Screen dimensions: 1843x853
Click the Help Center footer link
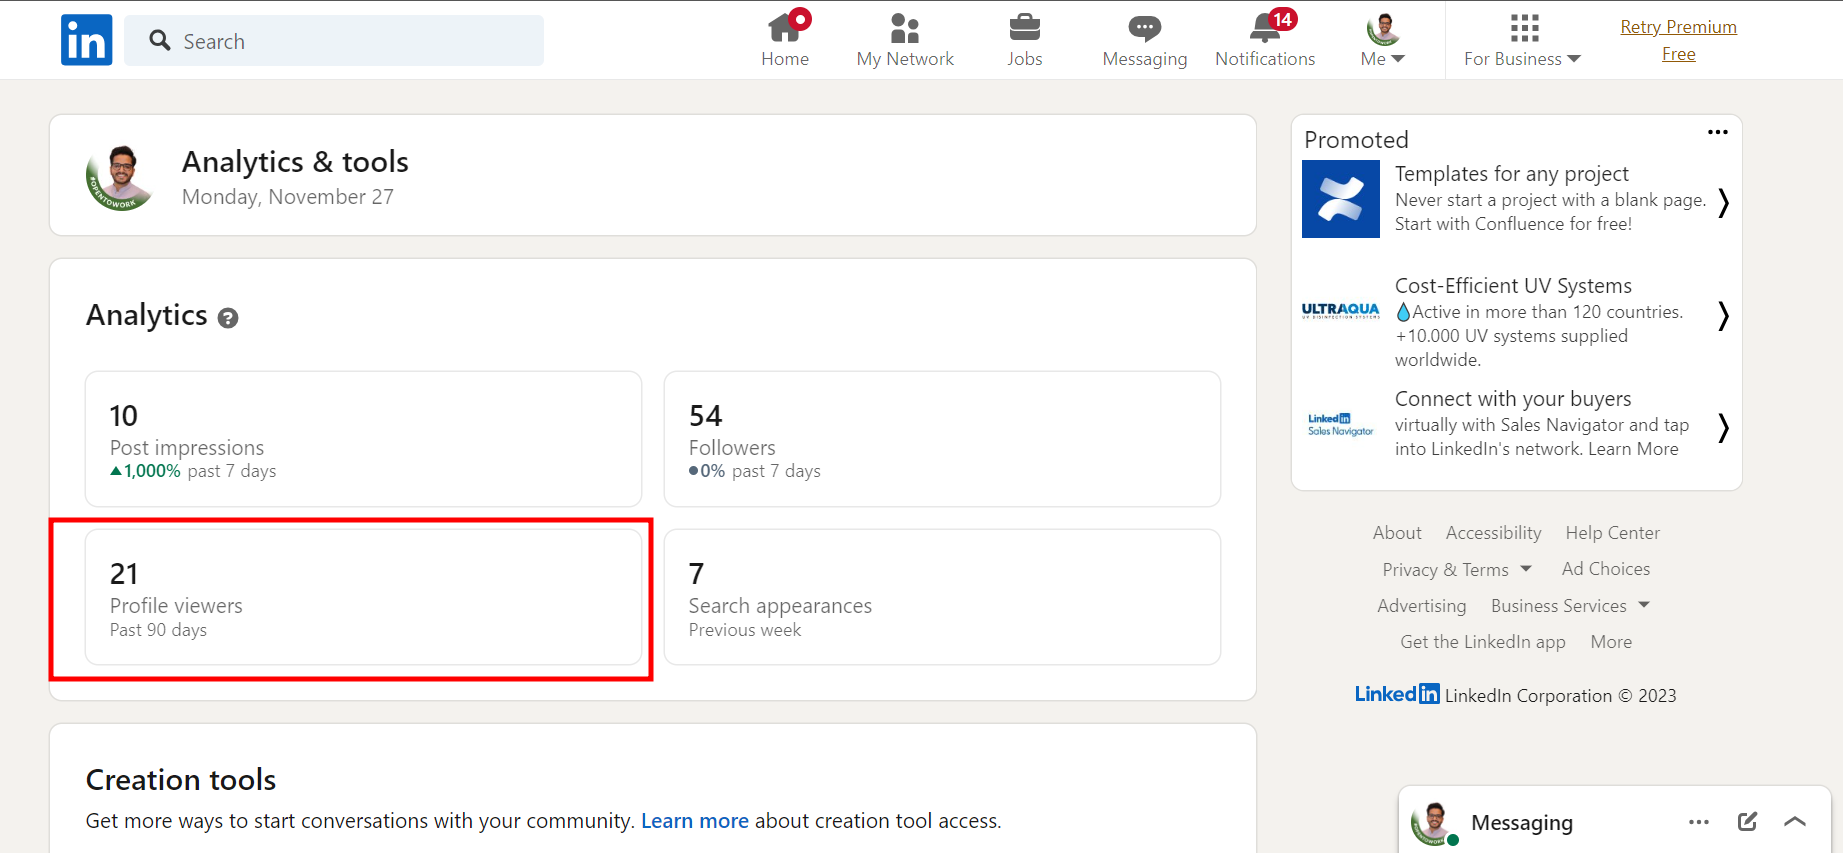coord(1612,533)
